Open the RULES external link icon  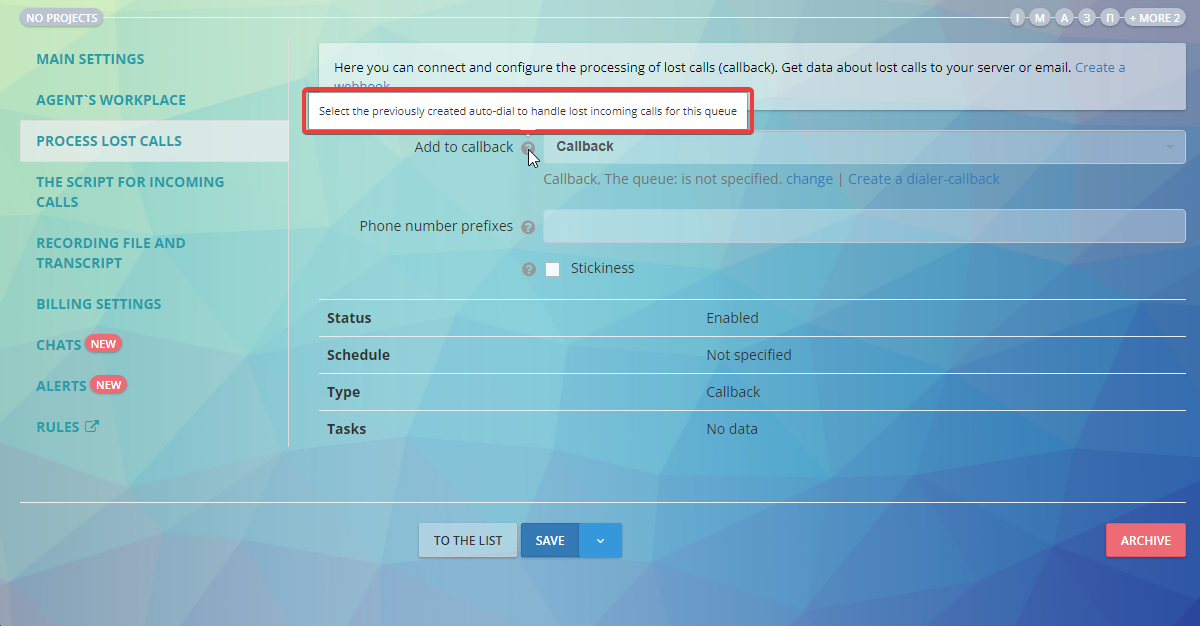pos(91,426)
